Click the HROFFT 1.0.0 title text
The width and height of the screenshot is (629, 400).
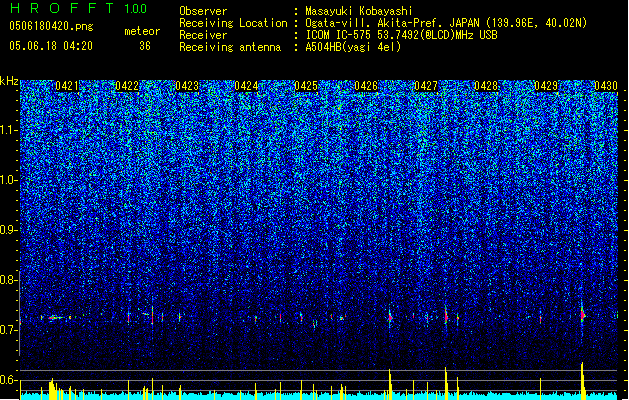coord(79,8)
